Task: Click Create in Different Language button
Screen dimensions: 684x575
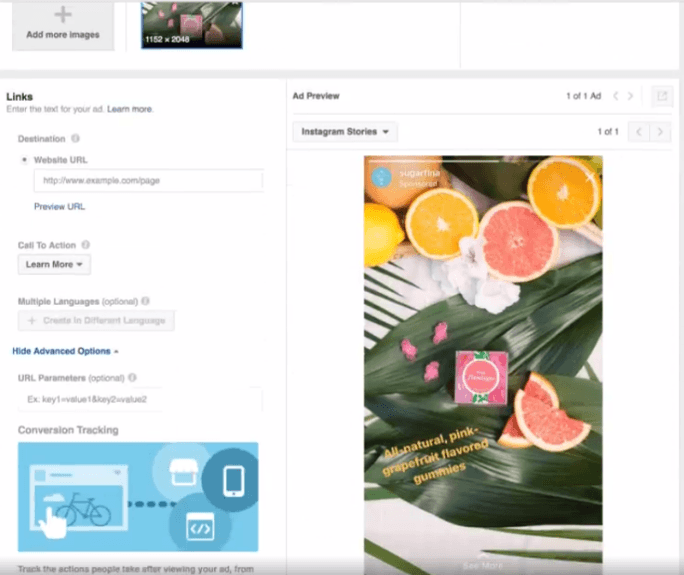Action: pos(96,321)
